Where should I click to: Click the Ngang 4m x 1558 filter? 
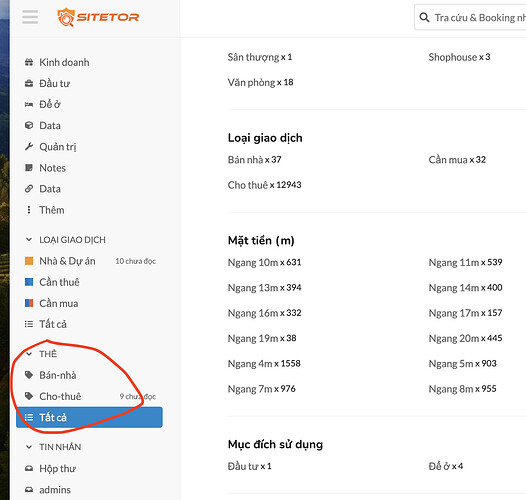click(264, 363)
